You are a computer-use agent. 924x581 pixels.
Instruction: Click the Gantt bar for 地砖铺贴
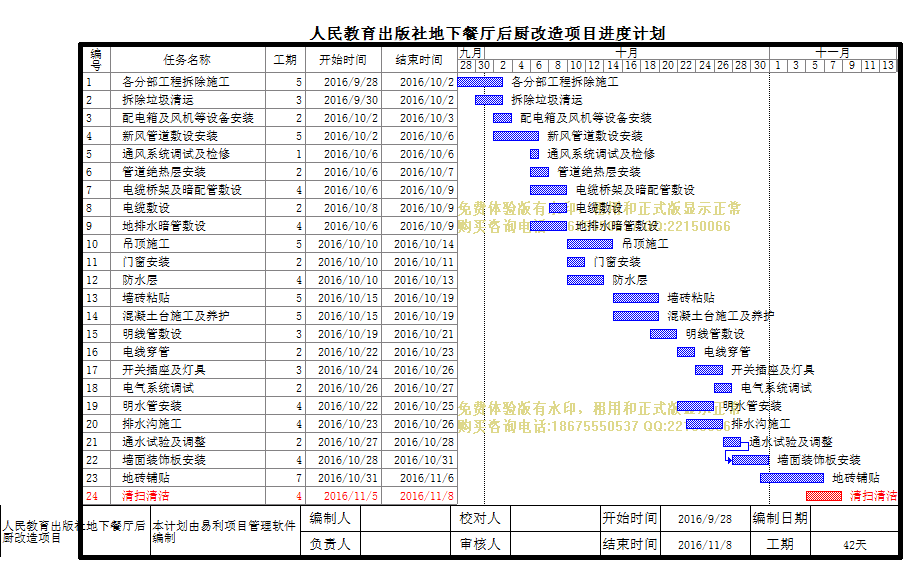pyautogui.click(x=792, y=478)
